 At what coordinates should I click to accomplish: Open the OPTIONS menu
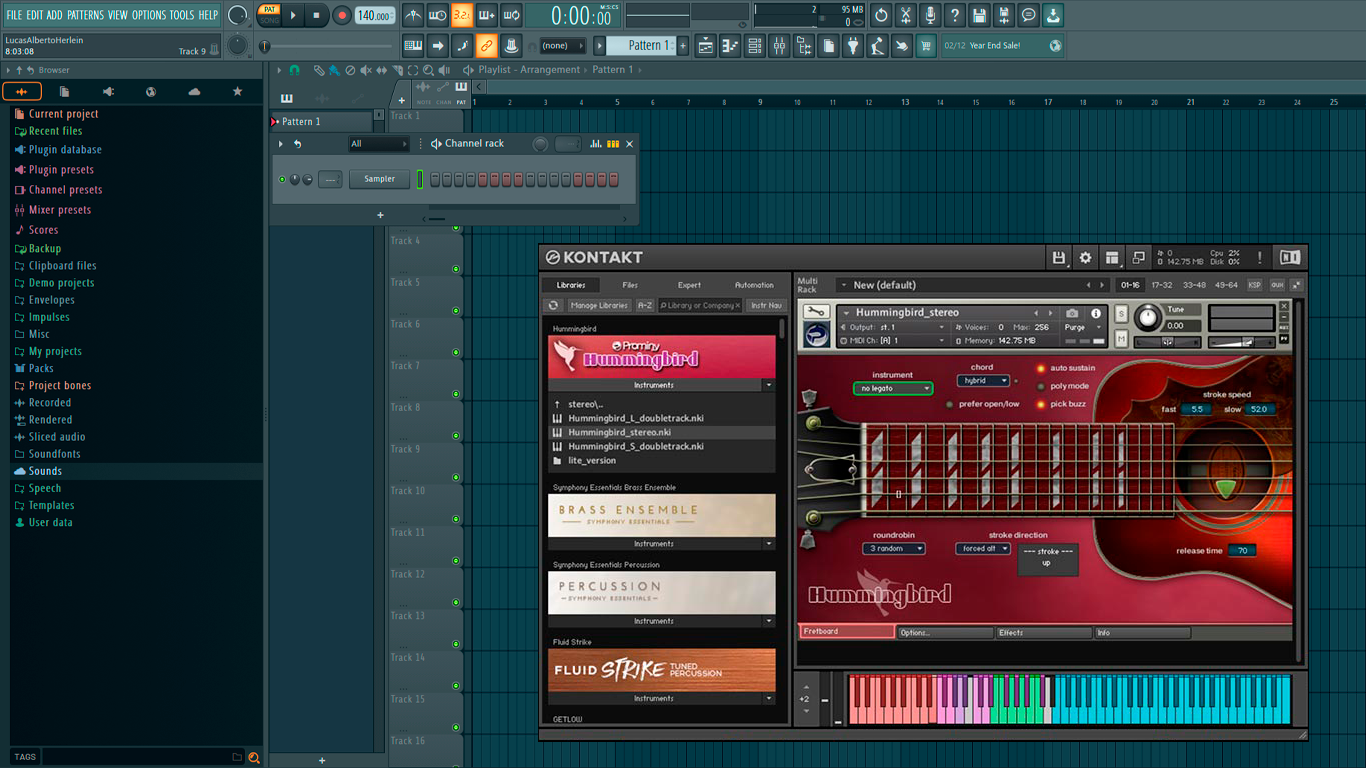[x=149, y=15]
